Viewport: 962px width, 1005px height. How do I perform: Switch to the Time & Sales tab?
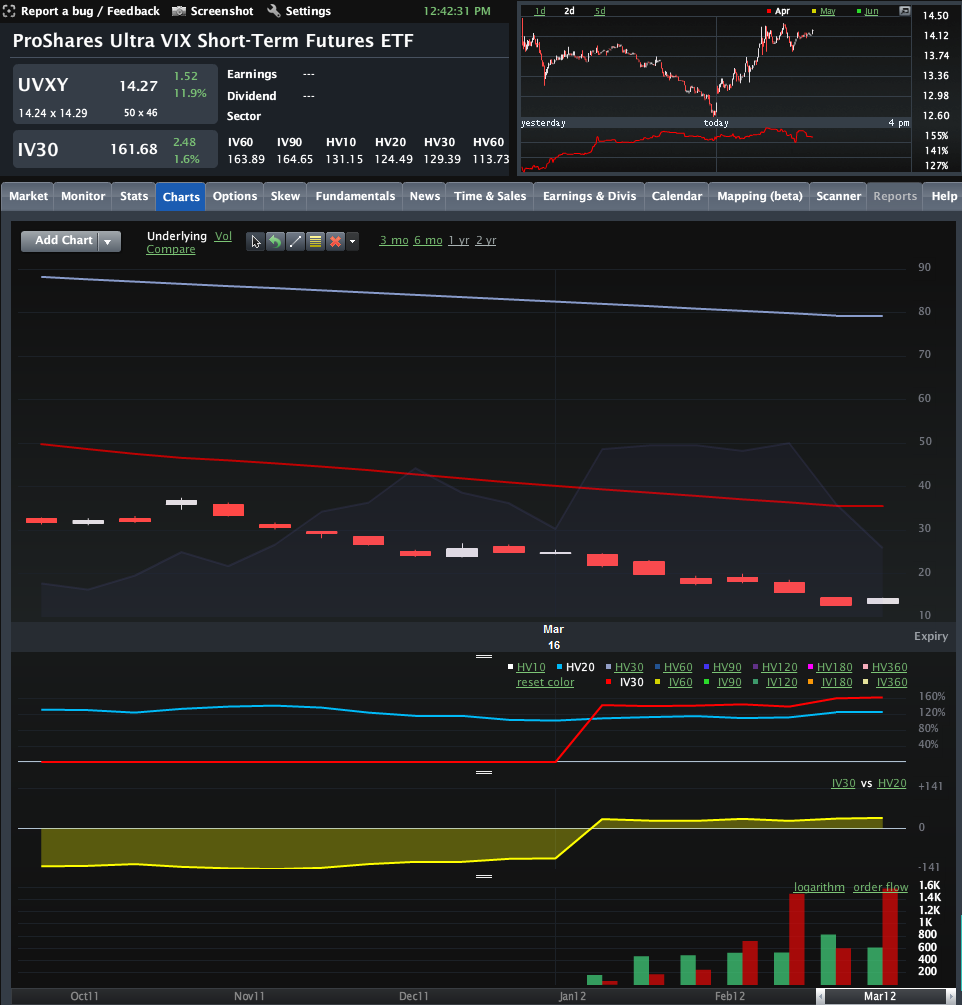490,196
